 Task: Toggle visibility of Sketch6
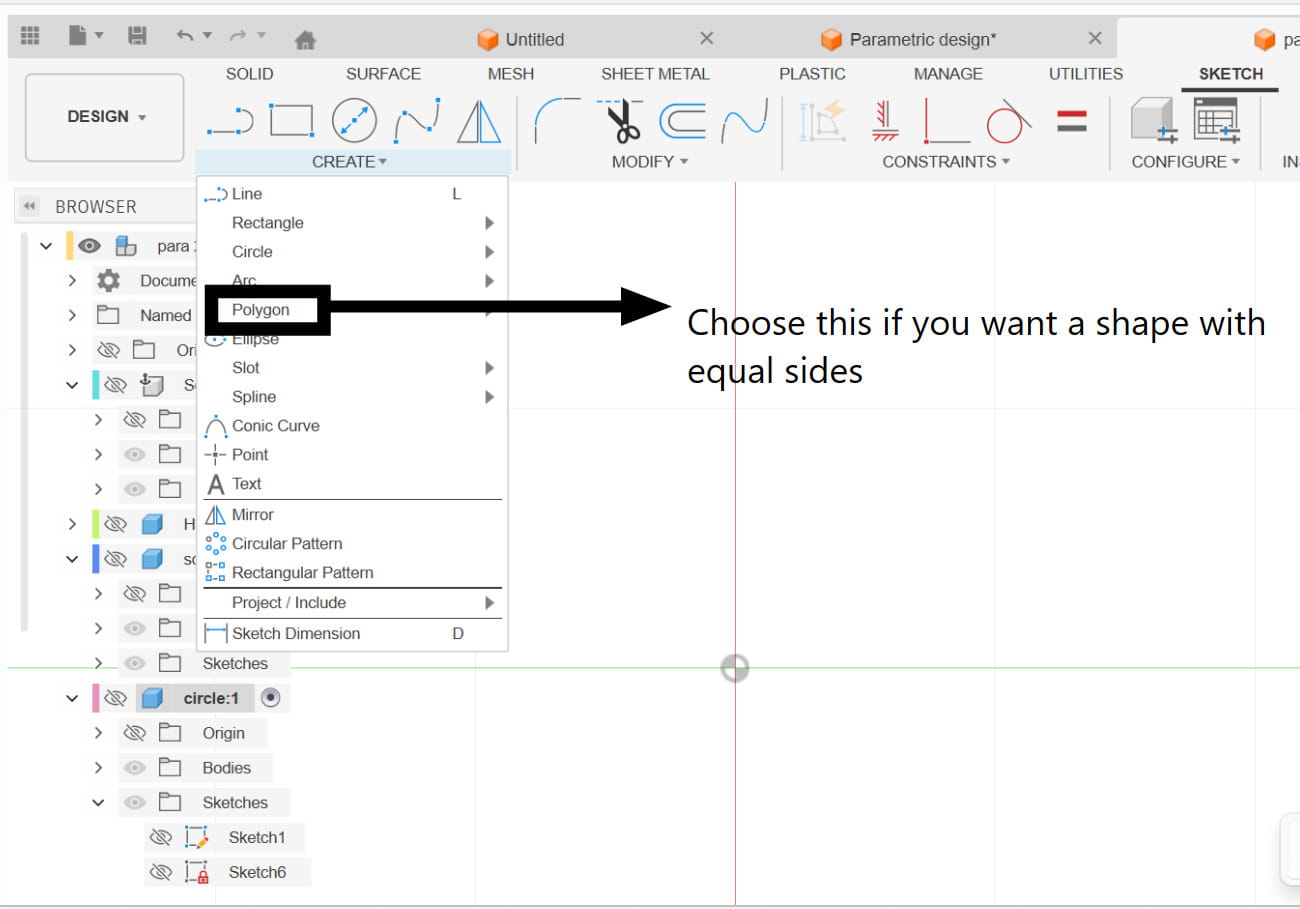coord(160,872)
